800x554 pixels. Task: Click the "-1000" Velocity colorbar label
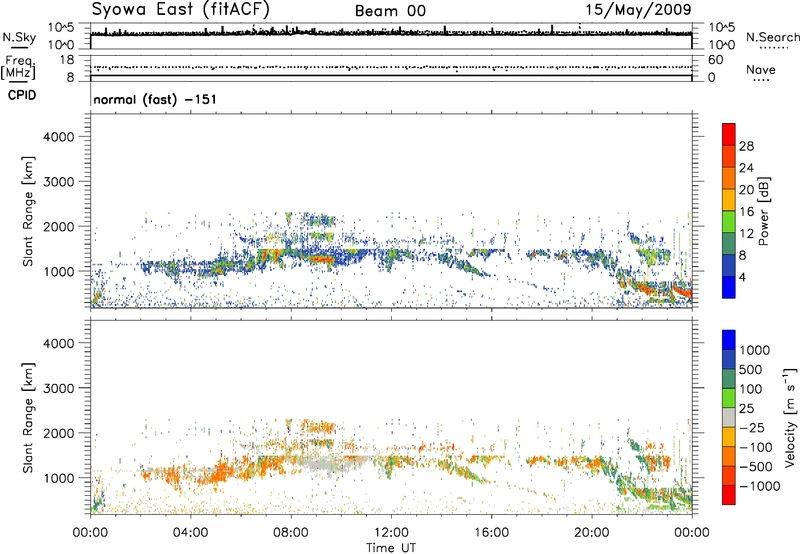[759, 486]
